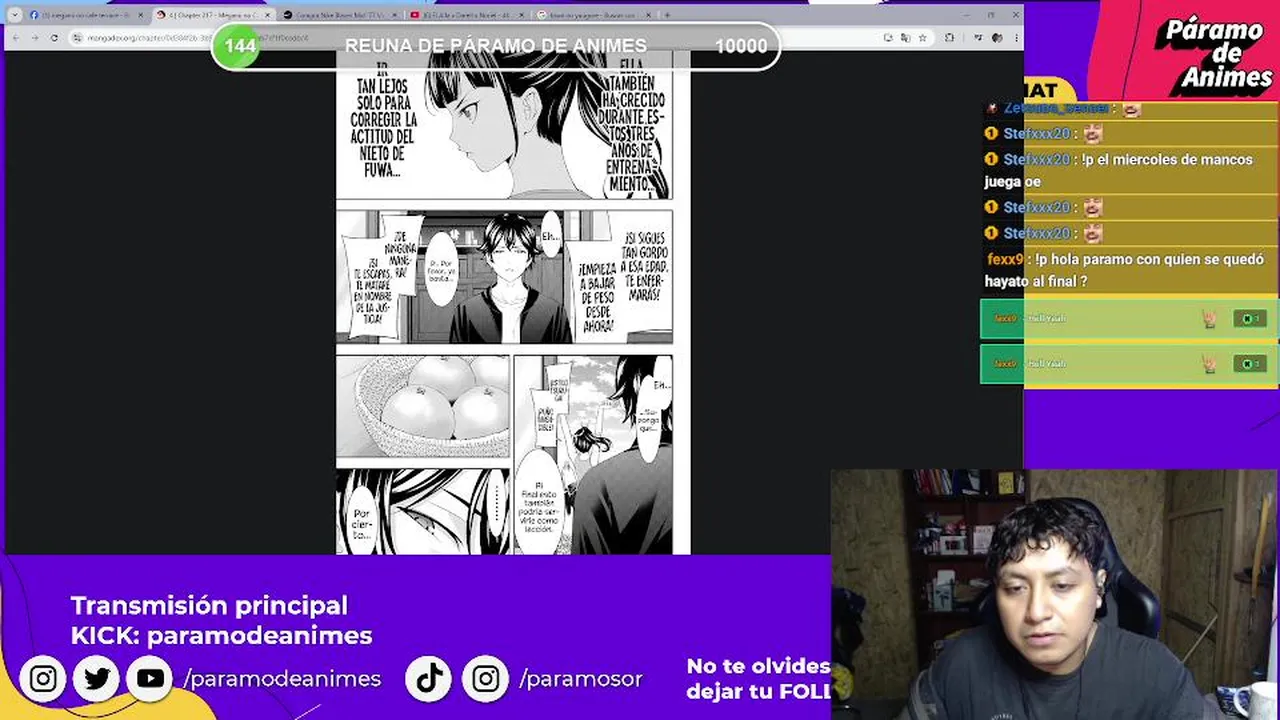Click the 'KICK: paramodeanimes' text
1280x720 pixels.
coord(221,635)
